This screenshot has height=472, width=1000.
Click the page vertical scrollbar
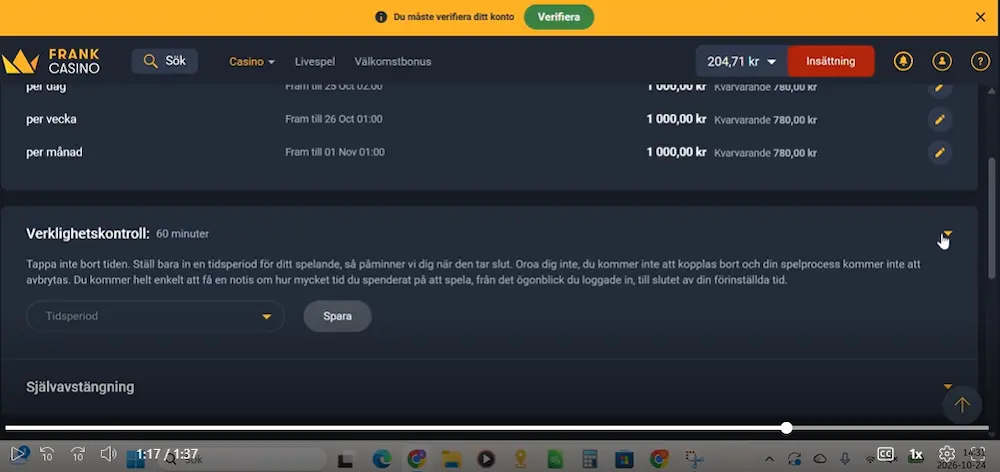(992, 217)
